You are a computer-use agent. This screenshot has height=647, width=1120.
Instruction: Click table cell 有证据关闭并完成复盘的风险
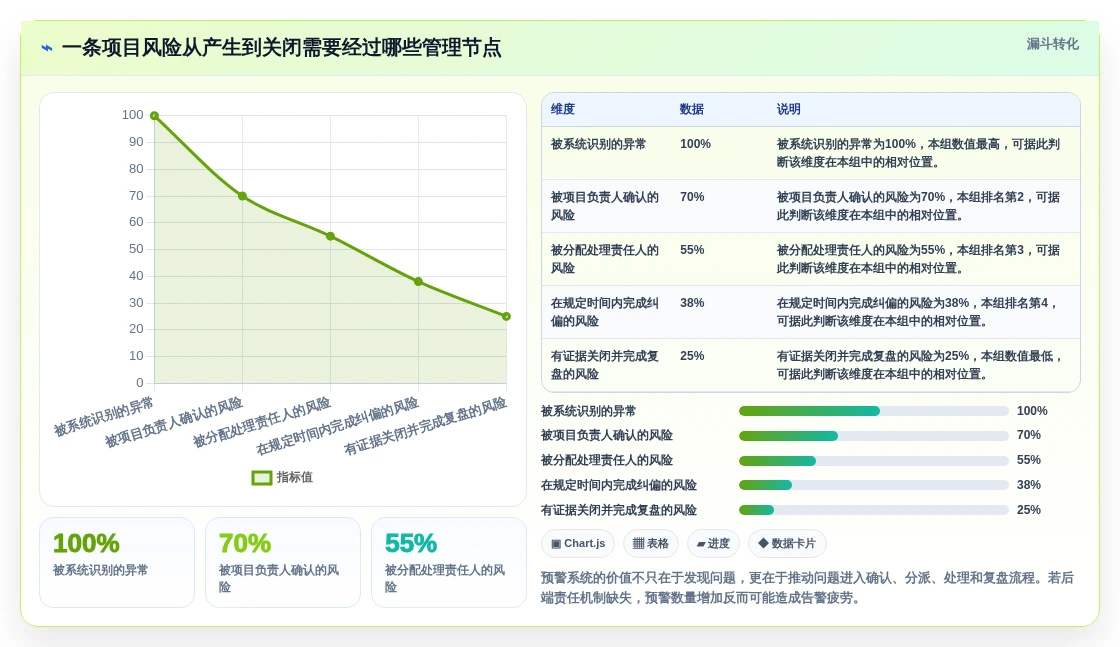coord(605,365)
